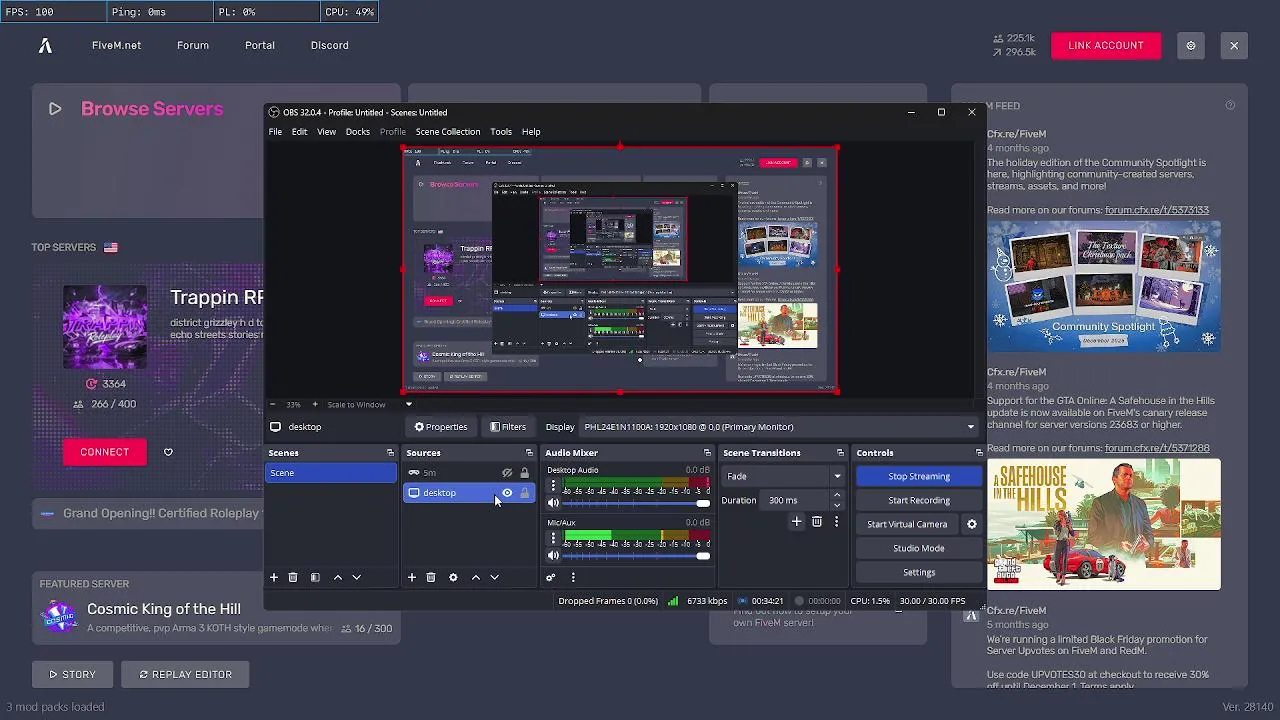Image resolution: width=1280 pixels, height=720 pixels.
Task: Open advanced audio properties gears in Audio Mixer
Action: [550, 577]
